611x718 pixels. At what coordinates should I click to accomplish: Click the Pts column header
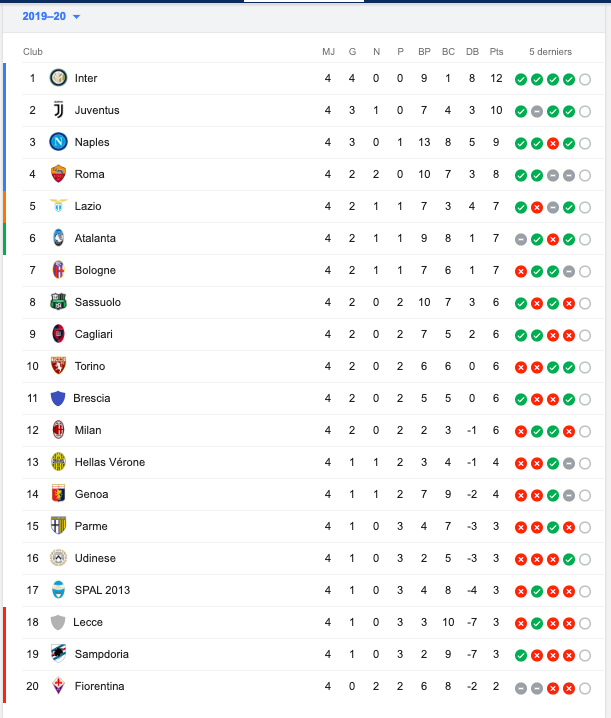pos(496,52)
